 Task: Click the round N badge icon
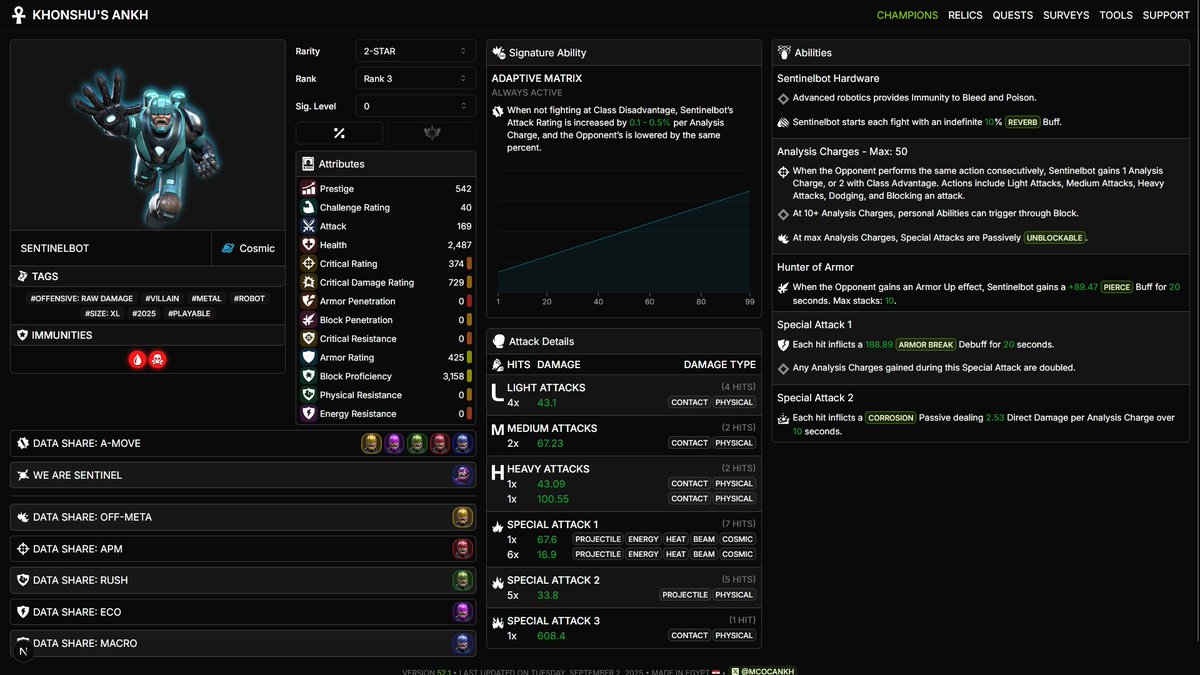tap(22, 650)
